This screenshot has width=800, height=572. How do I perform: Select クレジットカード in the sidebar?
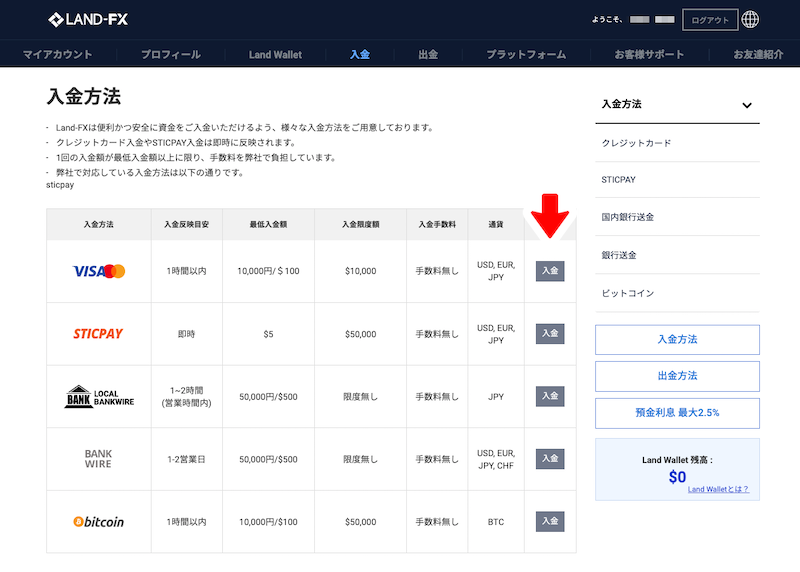[636, 143]
